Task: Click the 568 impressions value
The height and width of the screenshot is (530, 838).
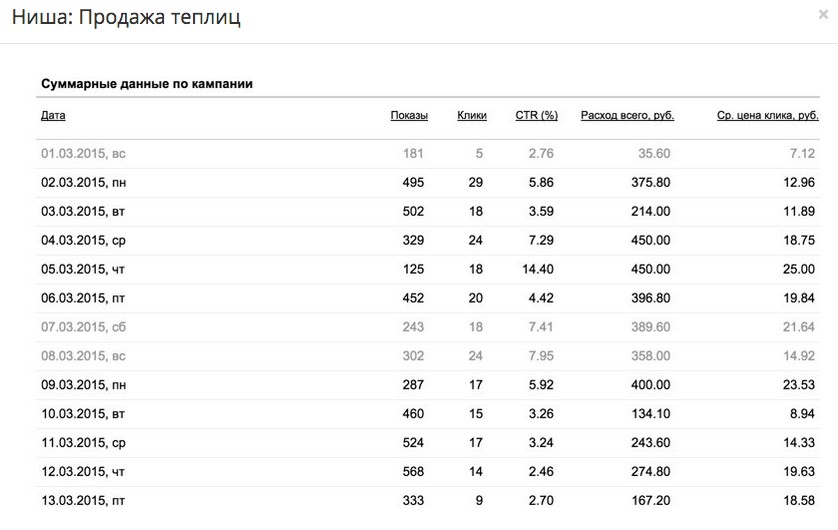Action: point(413,472)
